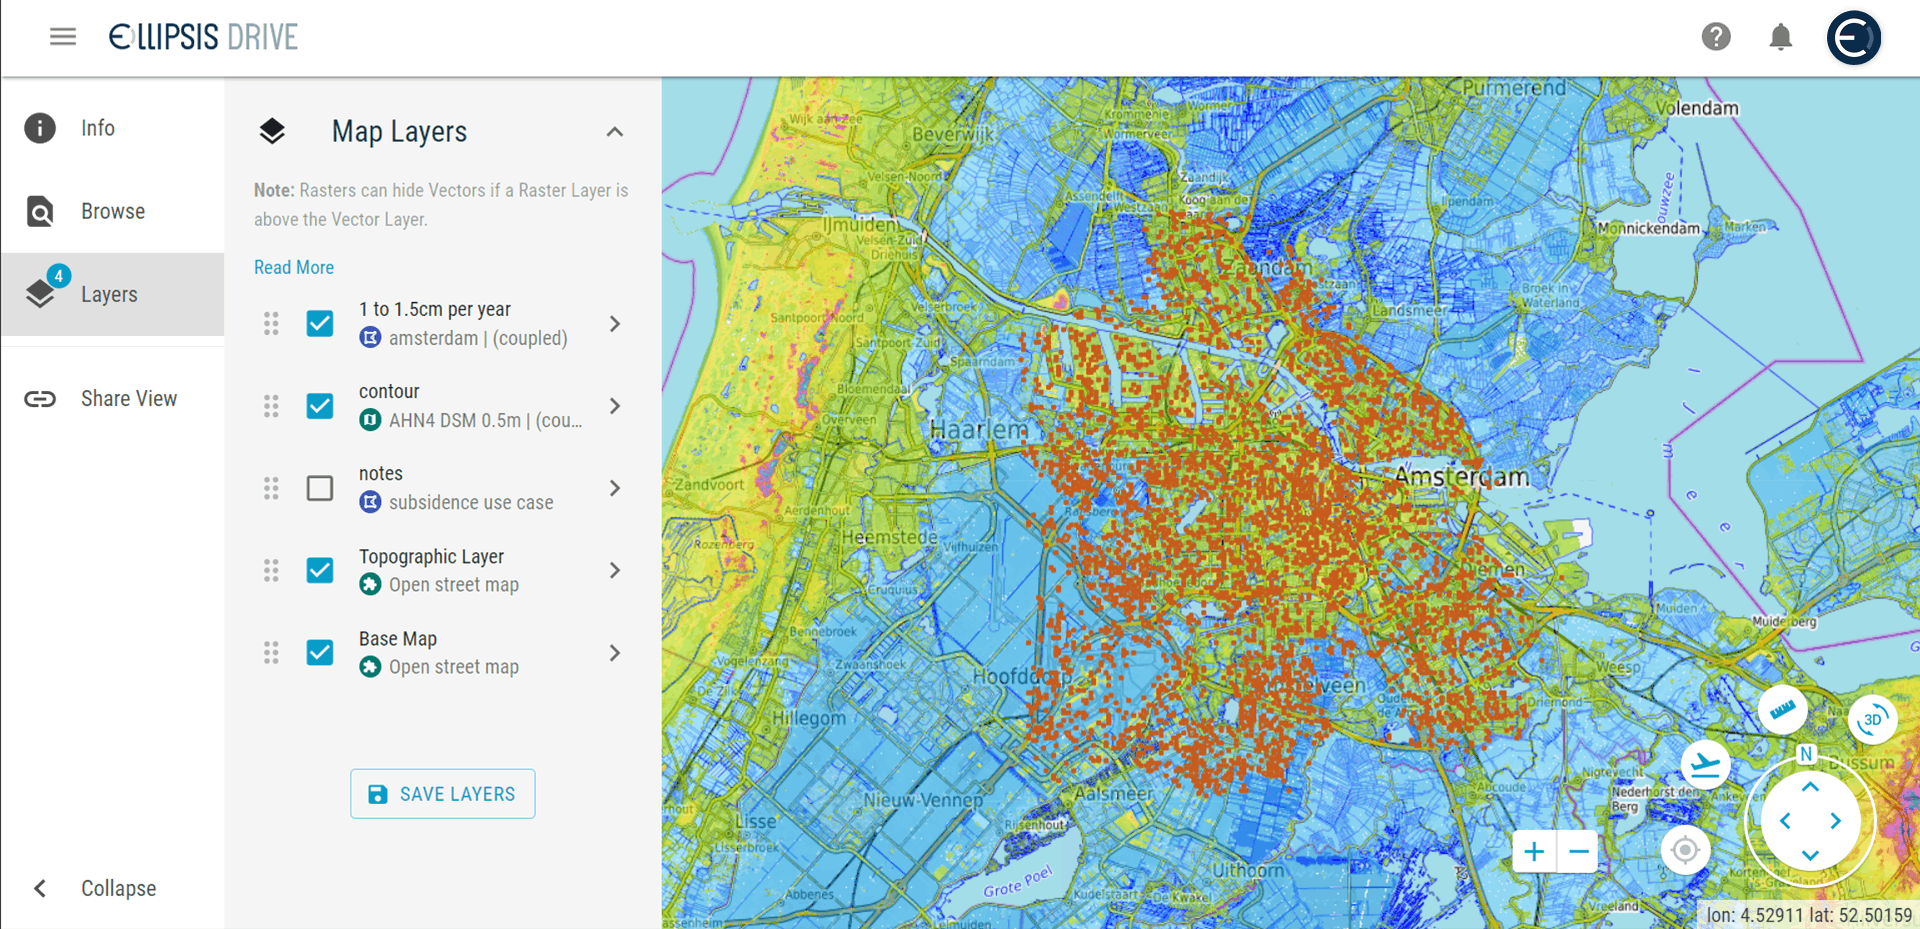
Task: Pan the map east with right arrow
Action: tap(1836, 821)
